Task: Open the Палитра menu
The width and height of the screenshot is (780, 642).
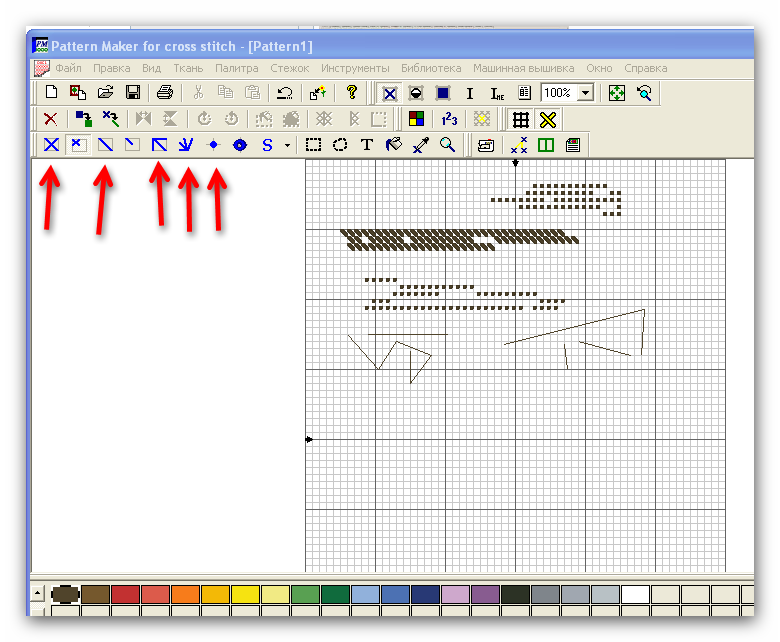Action: pyautogui.click(x=236, y=68)
